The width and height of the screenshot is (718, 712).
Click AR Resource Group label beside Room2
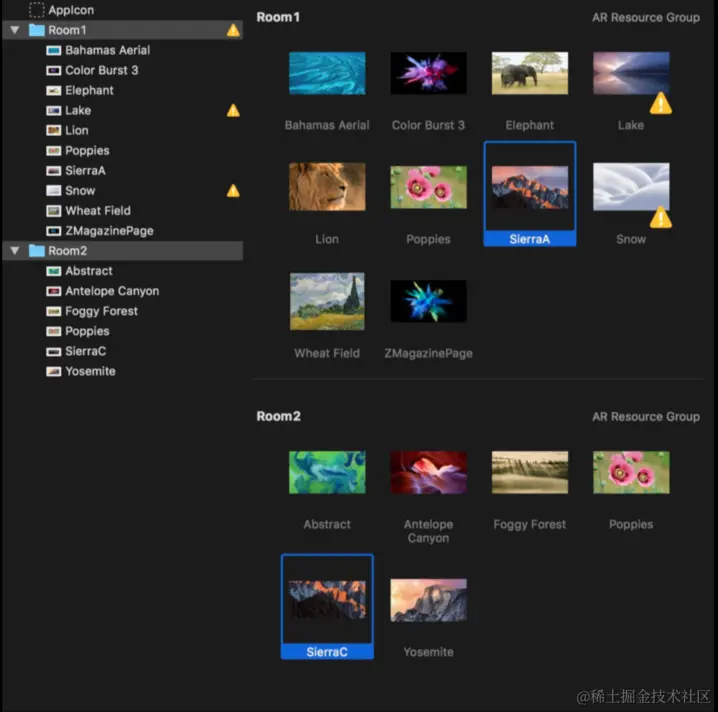coord(646,417)
